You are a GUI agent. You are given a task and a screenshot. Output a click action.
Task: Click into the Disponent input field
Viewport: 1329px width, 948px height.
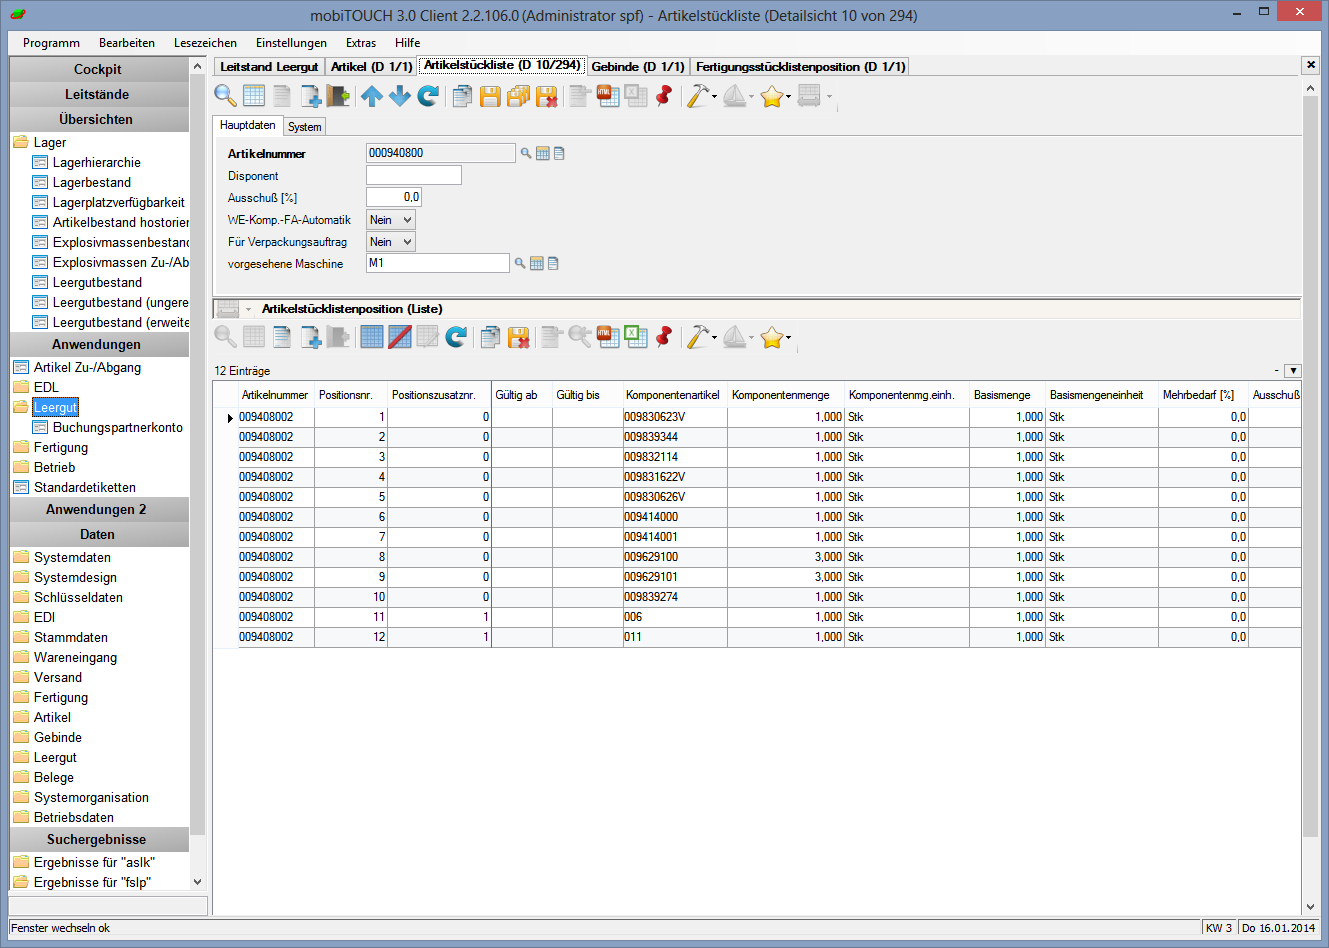(414, 175)
